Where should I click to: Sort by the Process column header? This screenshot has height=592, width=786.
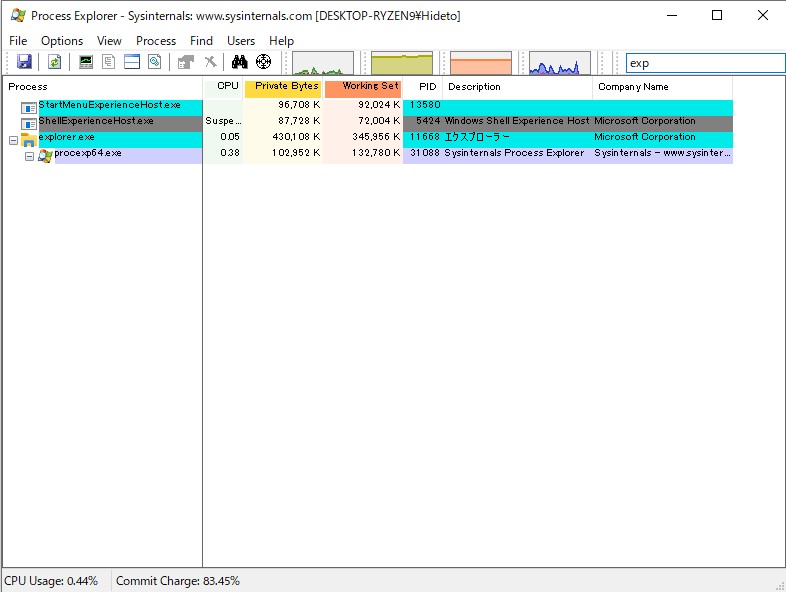pos(103,87)
